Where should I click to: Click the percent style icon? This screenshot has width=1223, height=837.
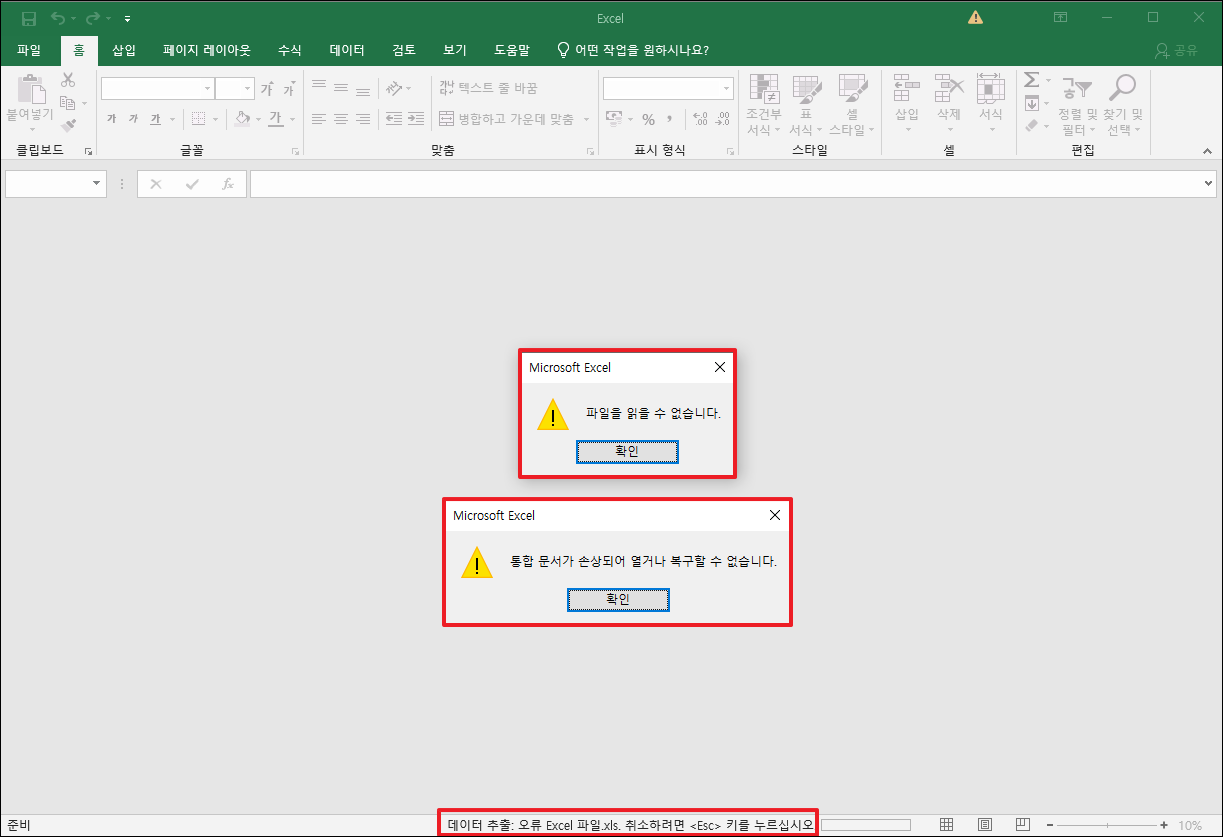coord(648,119)
